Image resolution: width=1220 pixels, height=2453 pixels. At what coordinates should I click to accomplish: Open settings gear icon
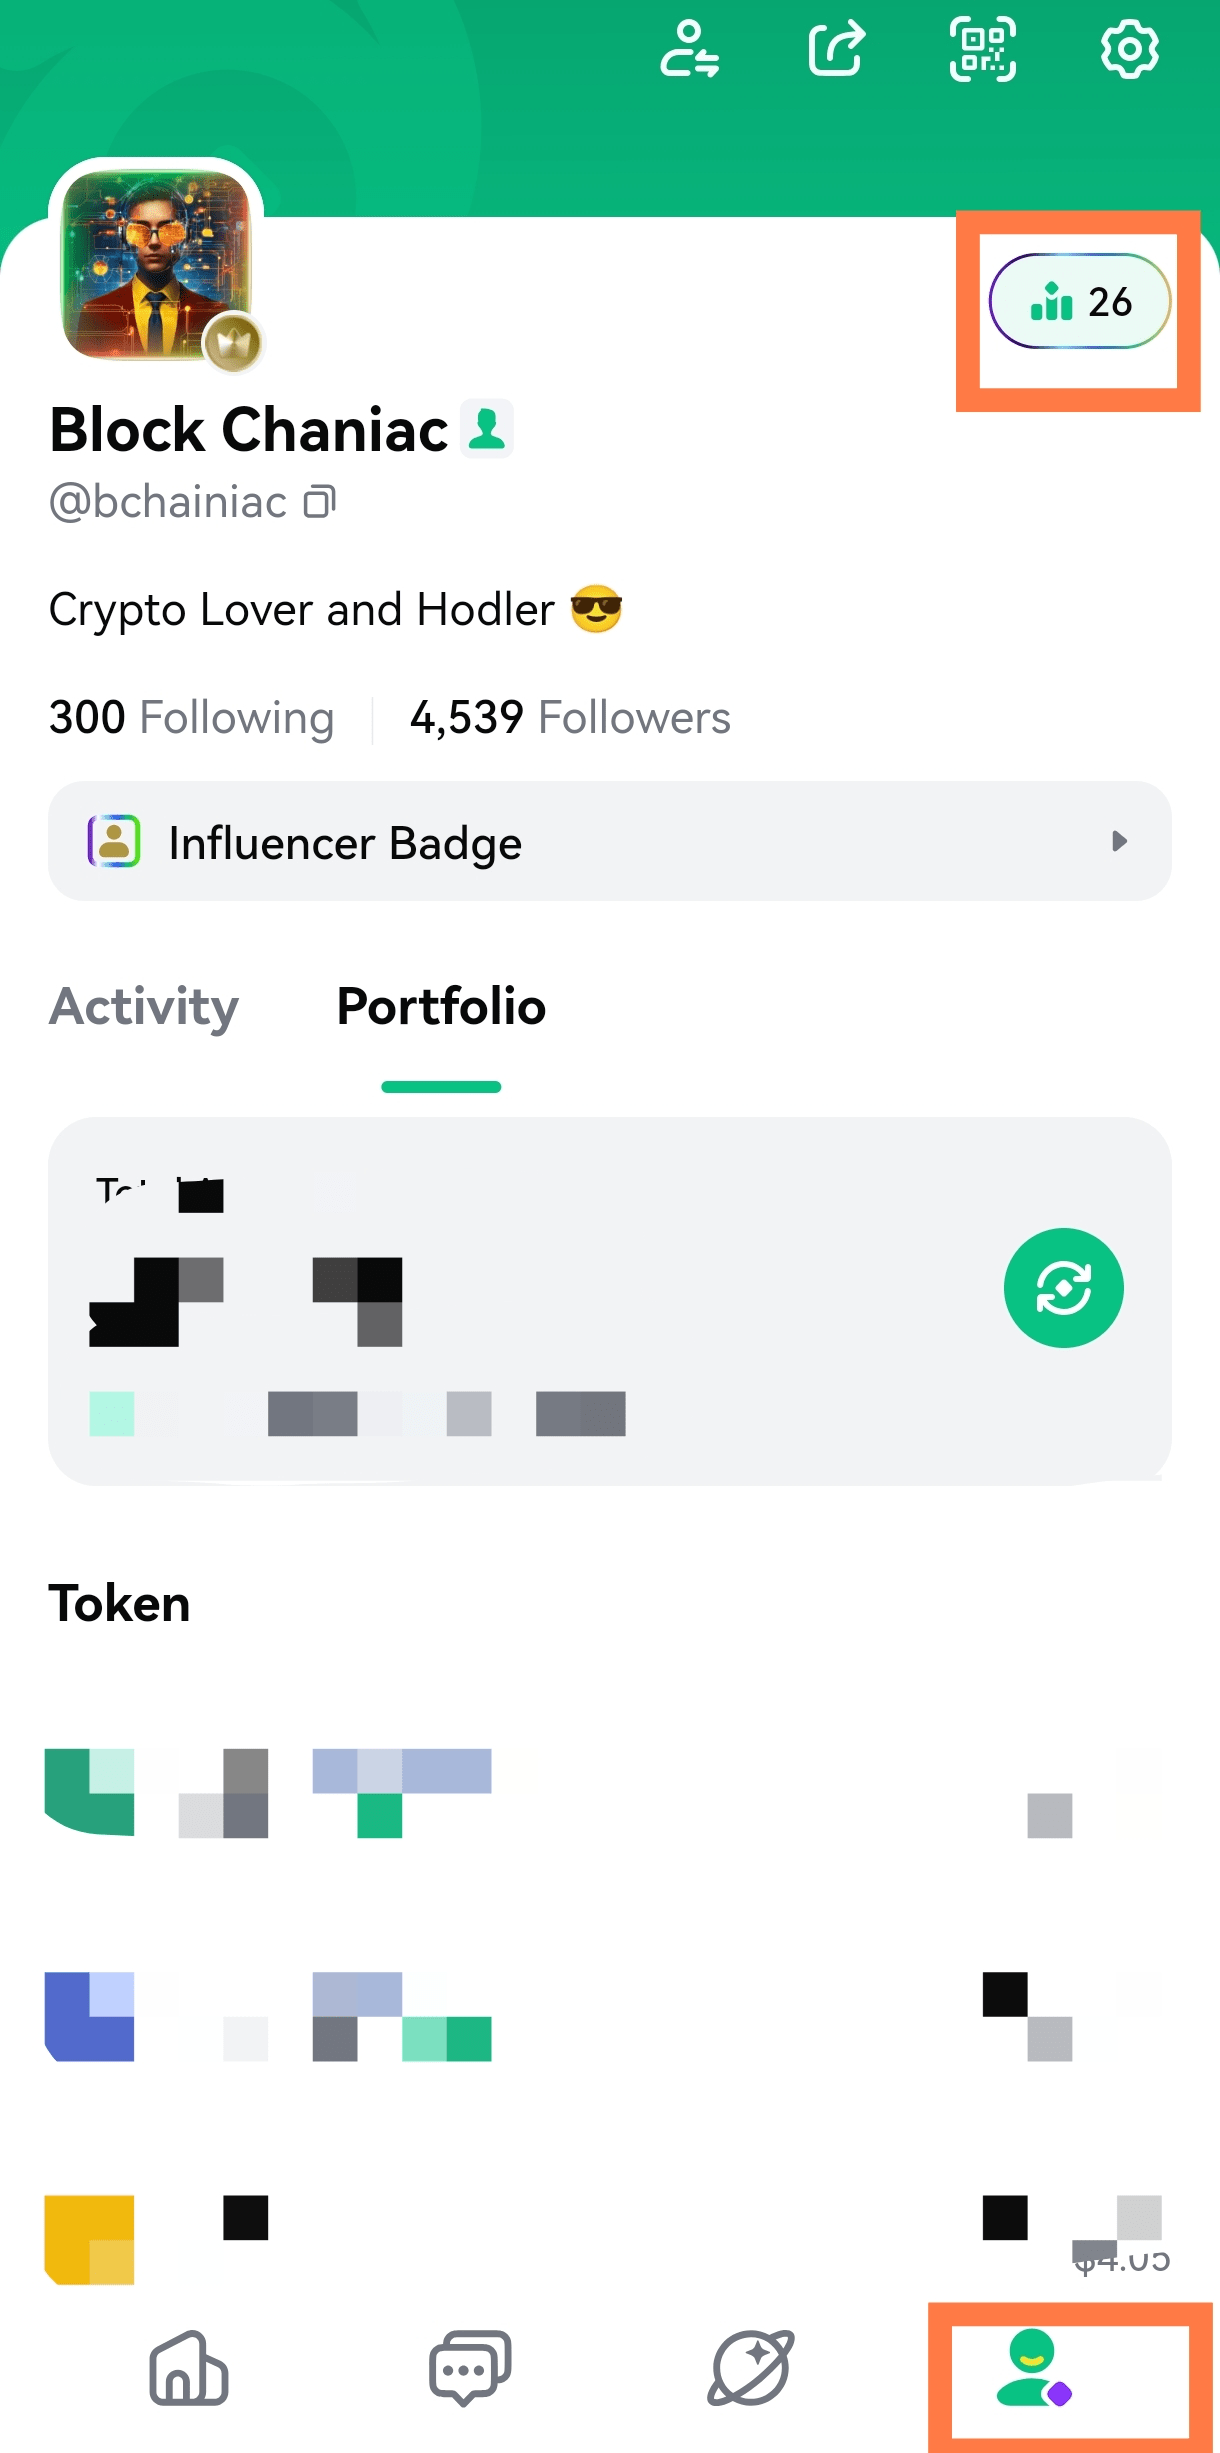[1129, 49]
